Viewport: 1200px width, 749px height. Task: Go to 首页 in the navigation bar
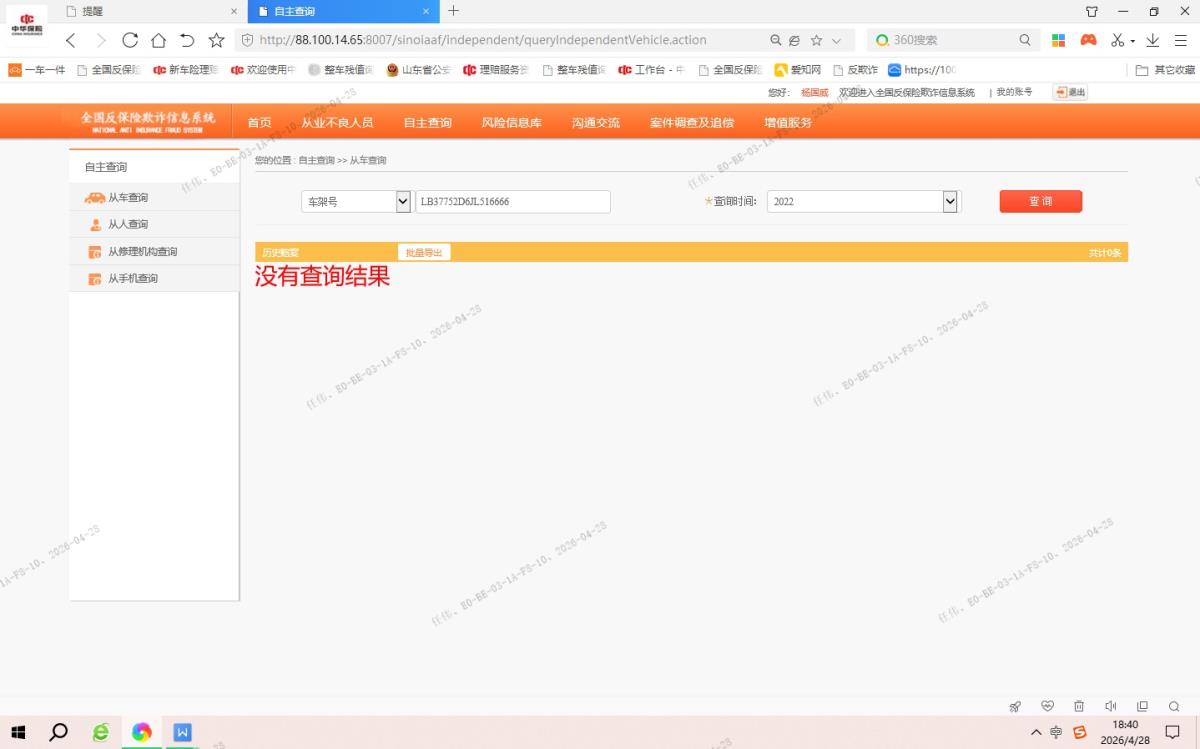(x=259, y=122)
